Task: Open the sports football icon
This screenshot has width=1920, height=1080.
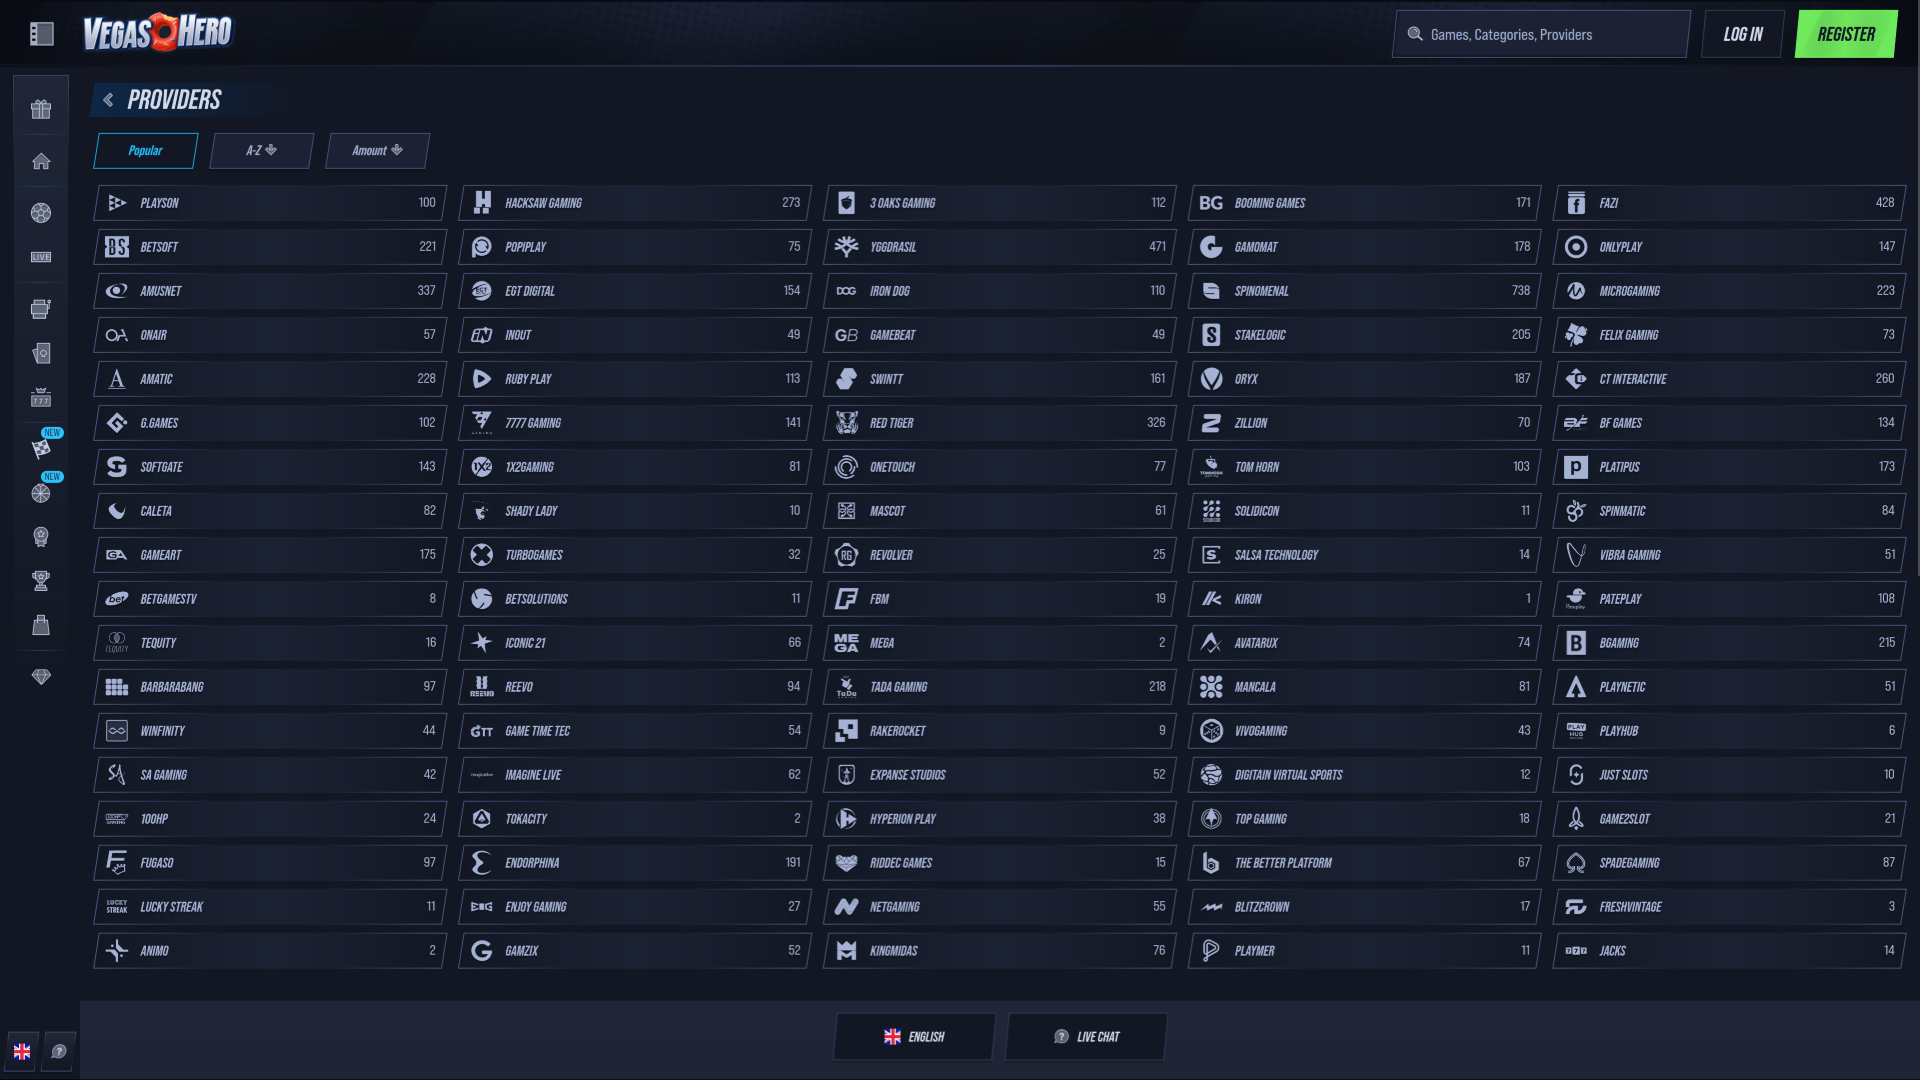Action: coord(40,212)
